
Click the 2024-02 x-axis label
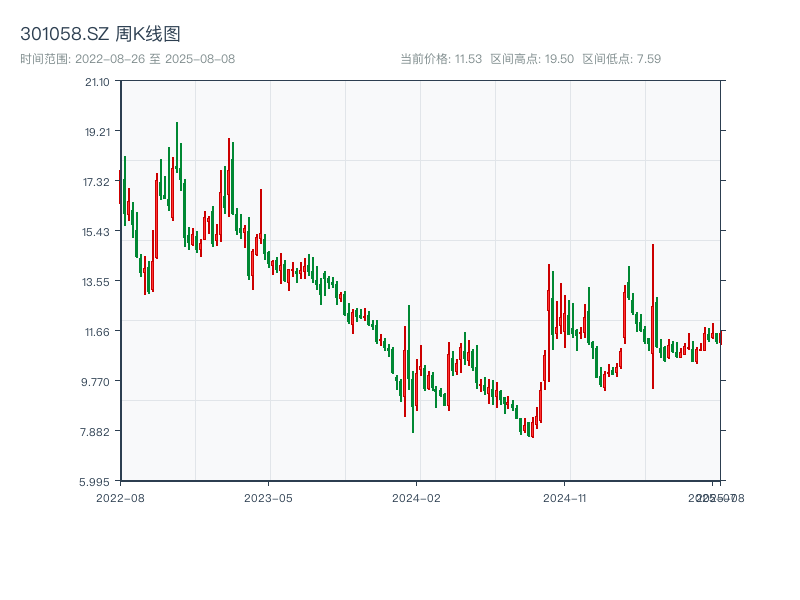(x=416, y=498)
